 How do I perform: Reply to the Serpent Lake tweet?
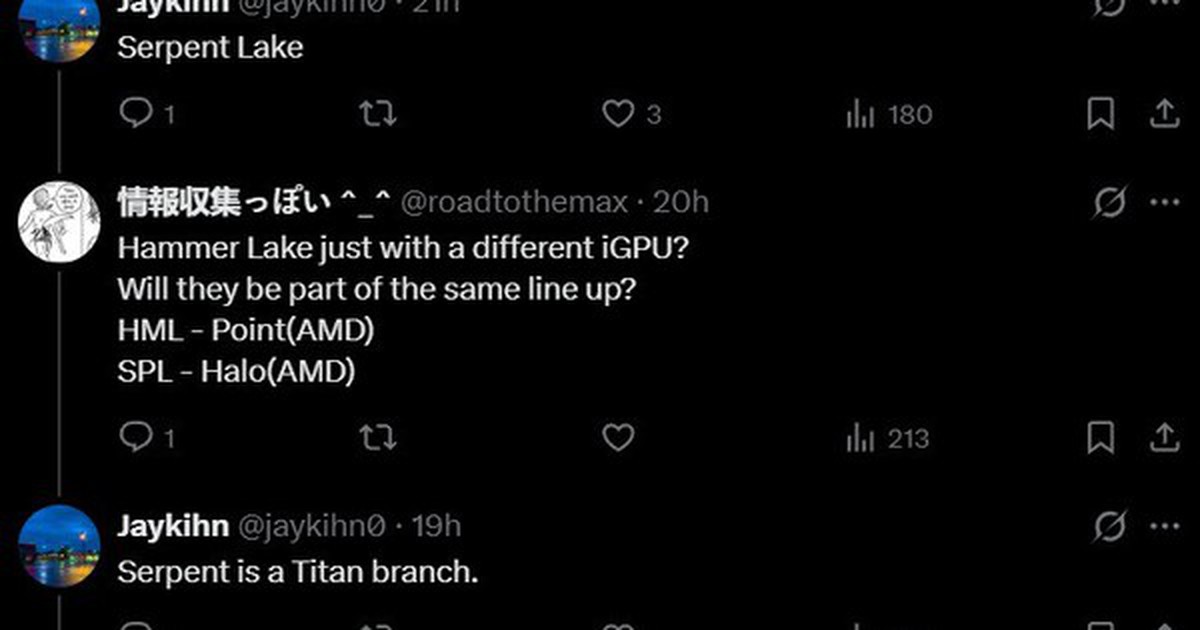click(x=135, y=114)
